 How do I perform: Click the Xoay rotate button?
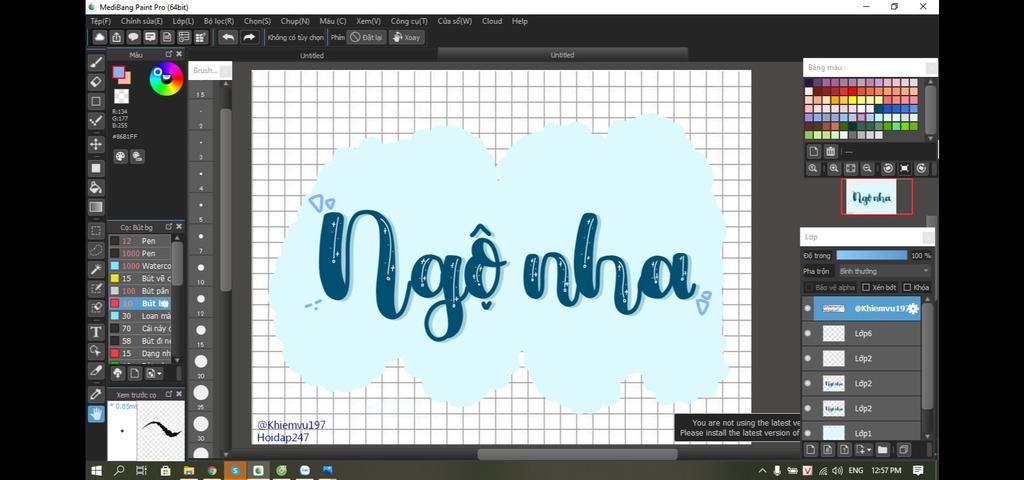tap(406, 37)
